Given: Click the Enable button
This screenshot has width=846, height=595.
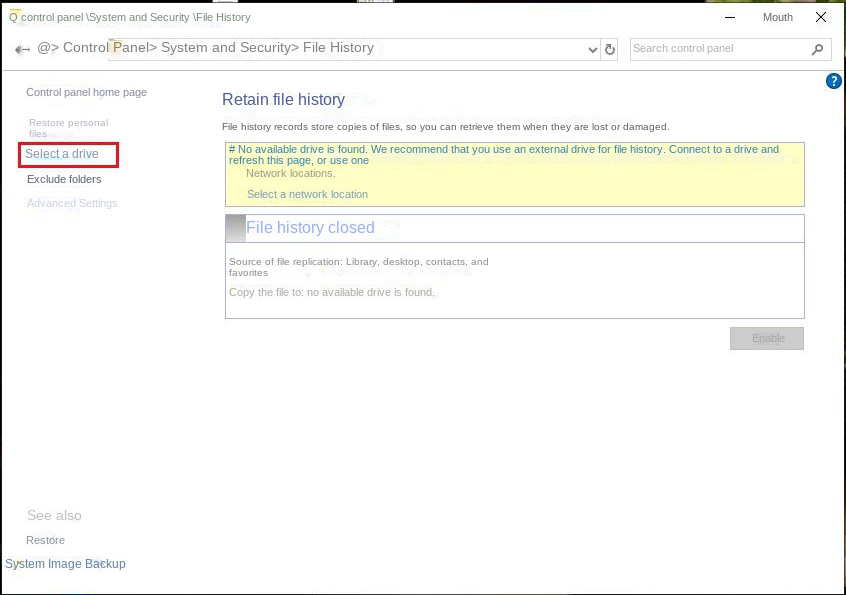Looking at the screenshot, I should tap(766, 338).
